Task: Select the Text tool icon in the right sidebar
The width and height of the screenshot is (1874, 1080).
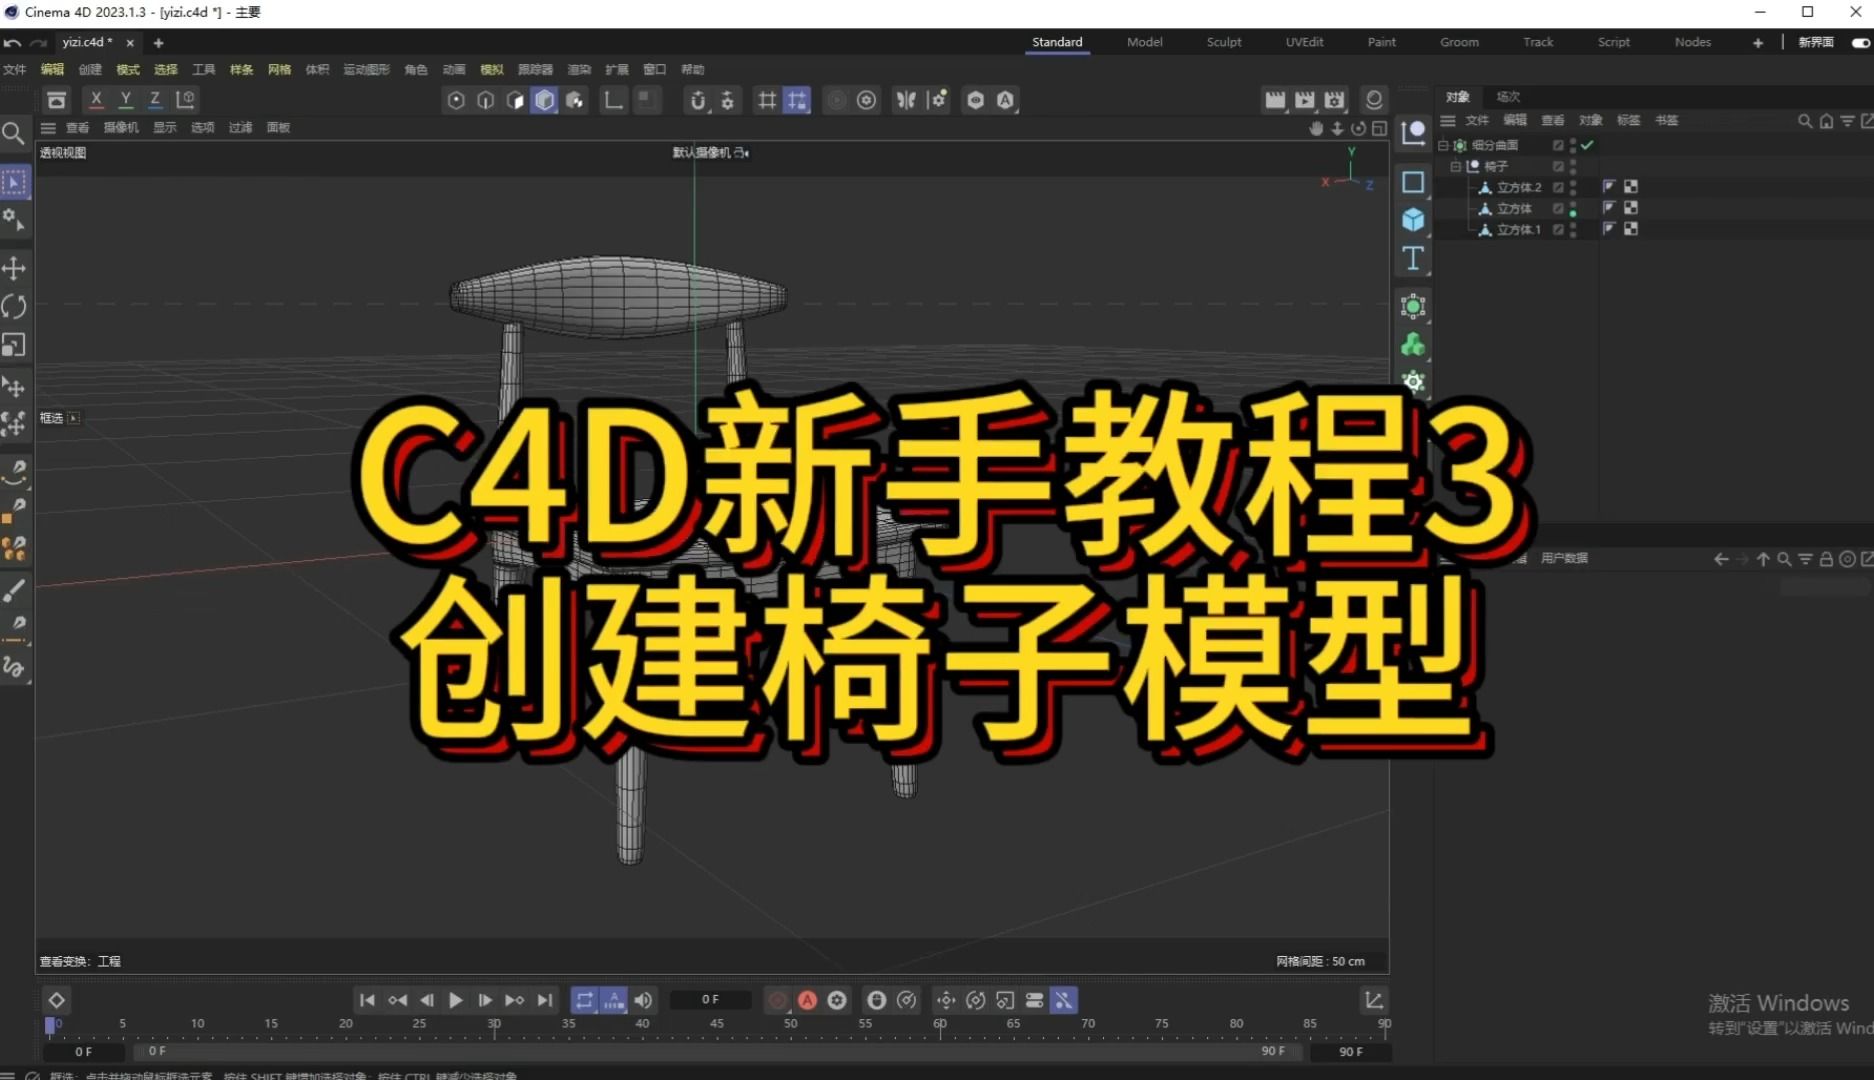Action: coord(1413,258)
